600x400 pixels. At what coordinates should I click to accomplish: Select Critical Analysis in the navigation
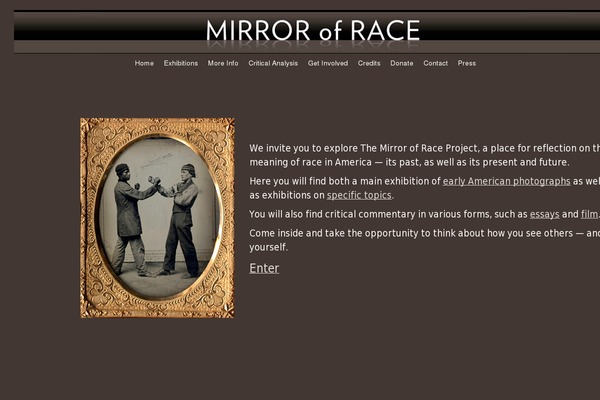click(273, 63)
